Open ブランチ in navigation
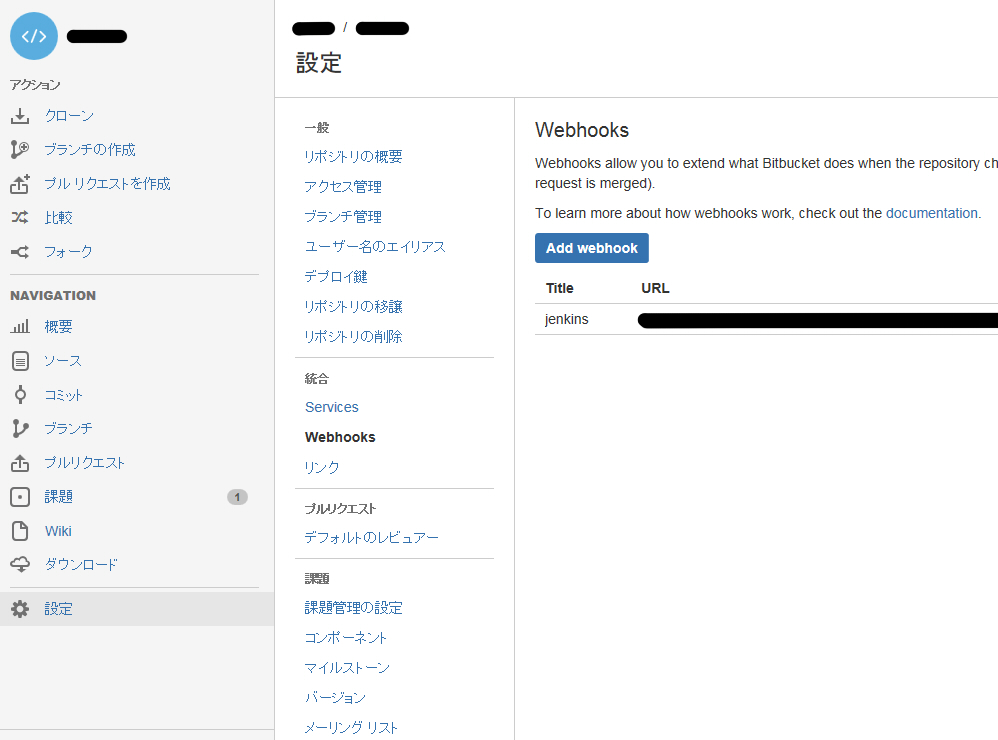 (x=69, y=429)
